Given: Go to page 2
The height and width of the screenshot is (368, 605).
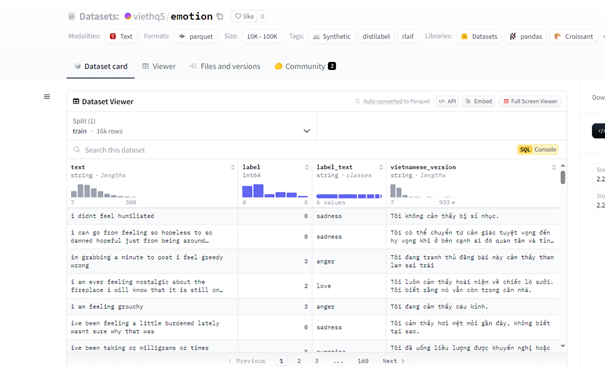Looking at the screenshot, I should (x=299, y=361).
